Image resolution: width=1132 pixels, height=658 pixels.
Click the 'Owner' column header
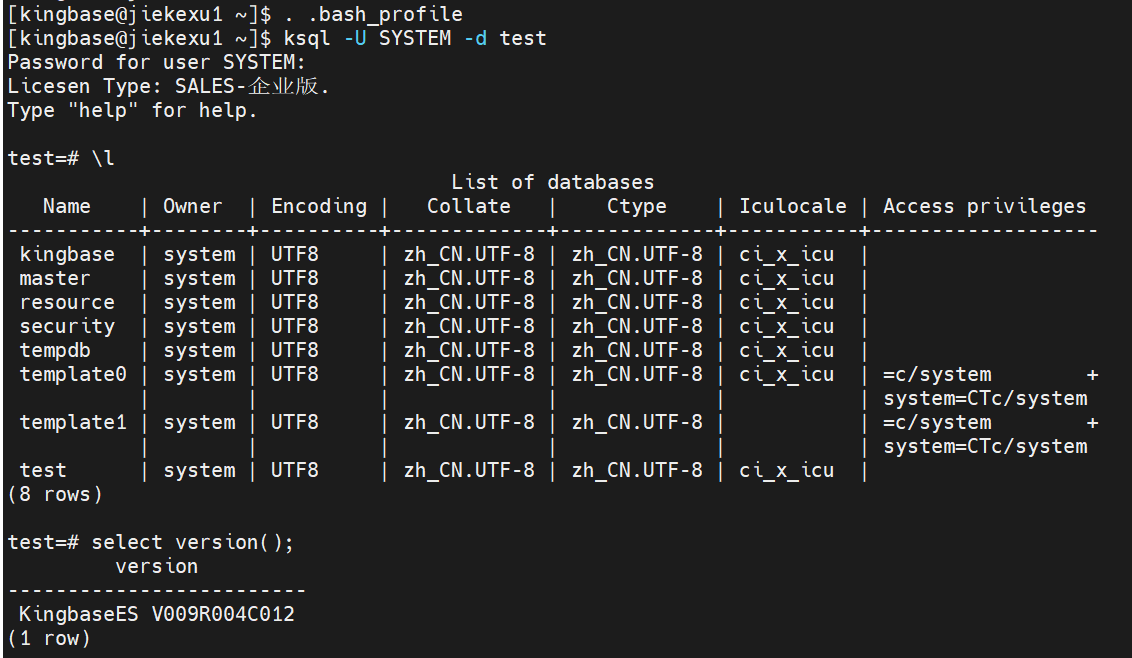click(193, 206)
